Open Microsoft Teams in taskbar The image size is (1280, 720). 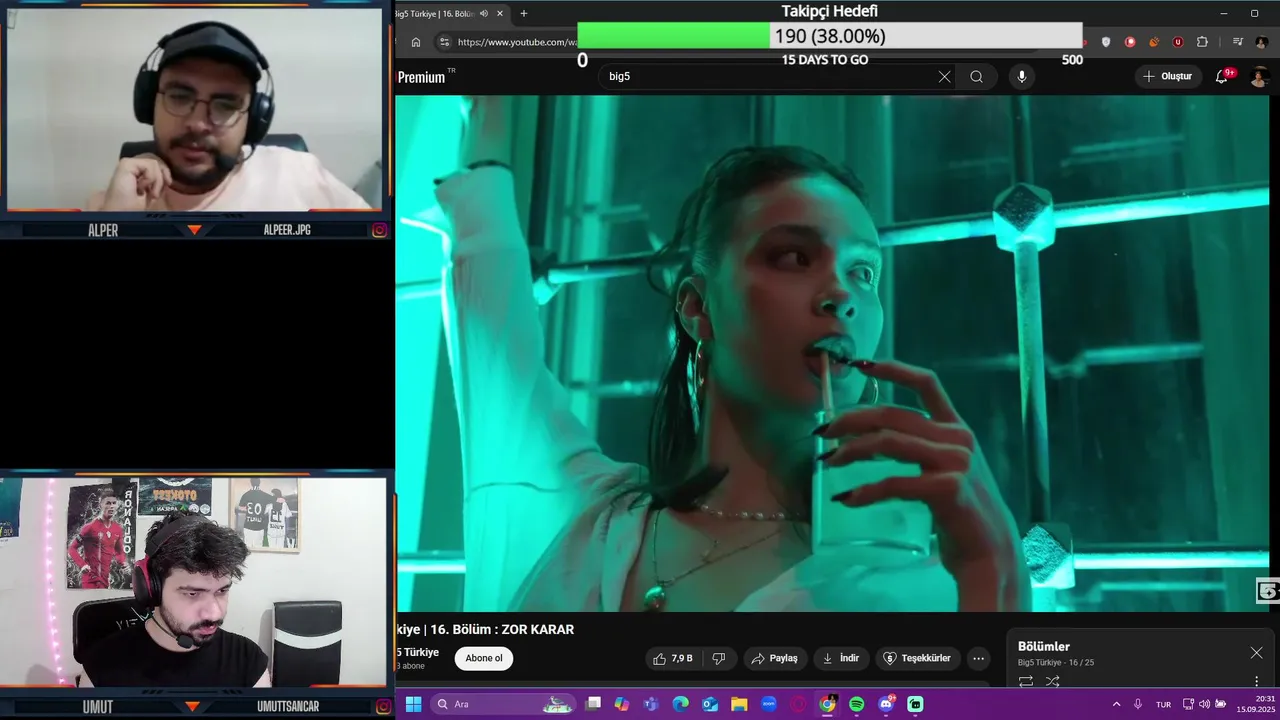651,704
